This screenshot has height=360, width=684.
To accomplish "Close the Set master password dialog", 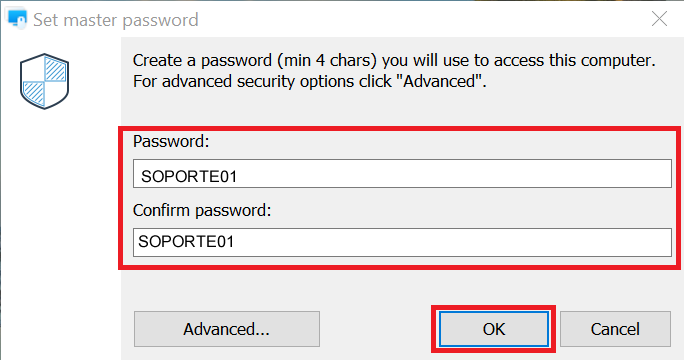I will (659, 19).
